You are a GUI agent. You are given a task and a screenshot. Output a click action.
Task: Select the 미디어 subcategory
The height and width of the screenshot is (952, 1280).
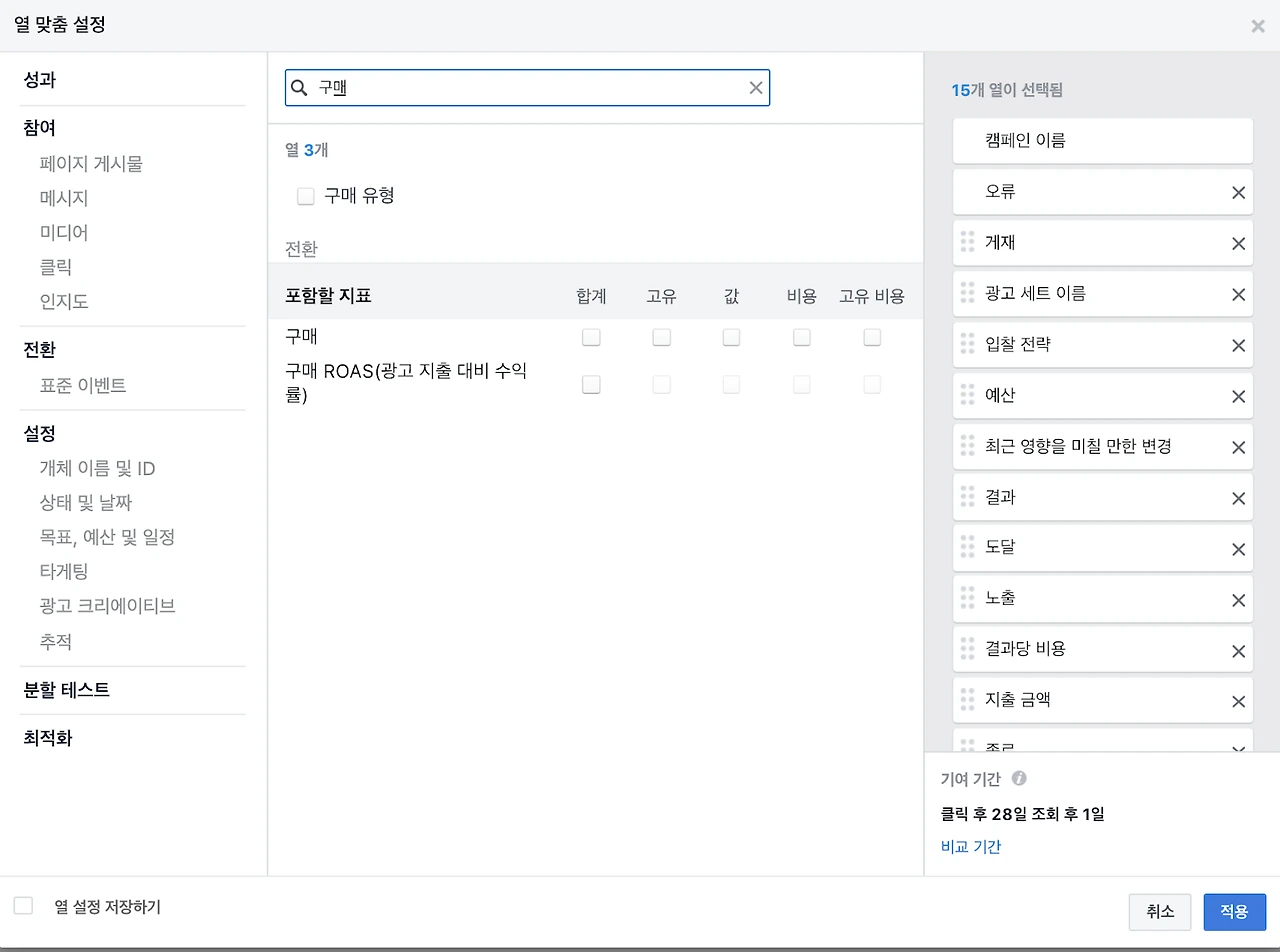point(64,233)
